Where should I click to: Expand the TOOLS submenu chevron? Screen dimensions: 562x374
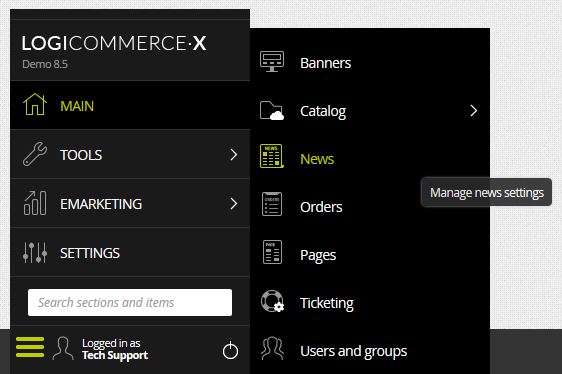(234, 155)
